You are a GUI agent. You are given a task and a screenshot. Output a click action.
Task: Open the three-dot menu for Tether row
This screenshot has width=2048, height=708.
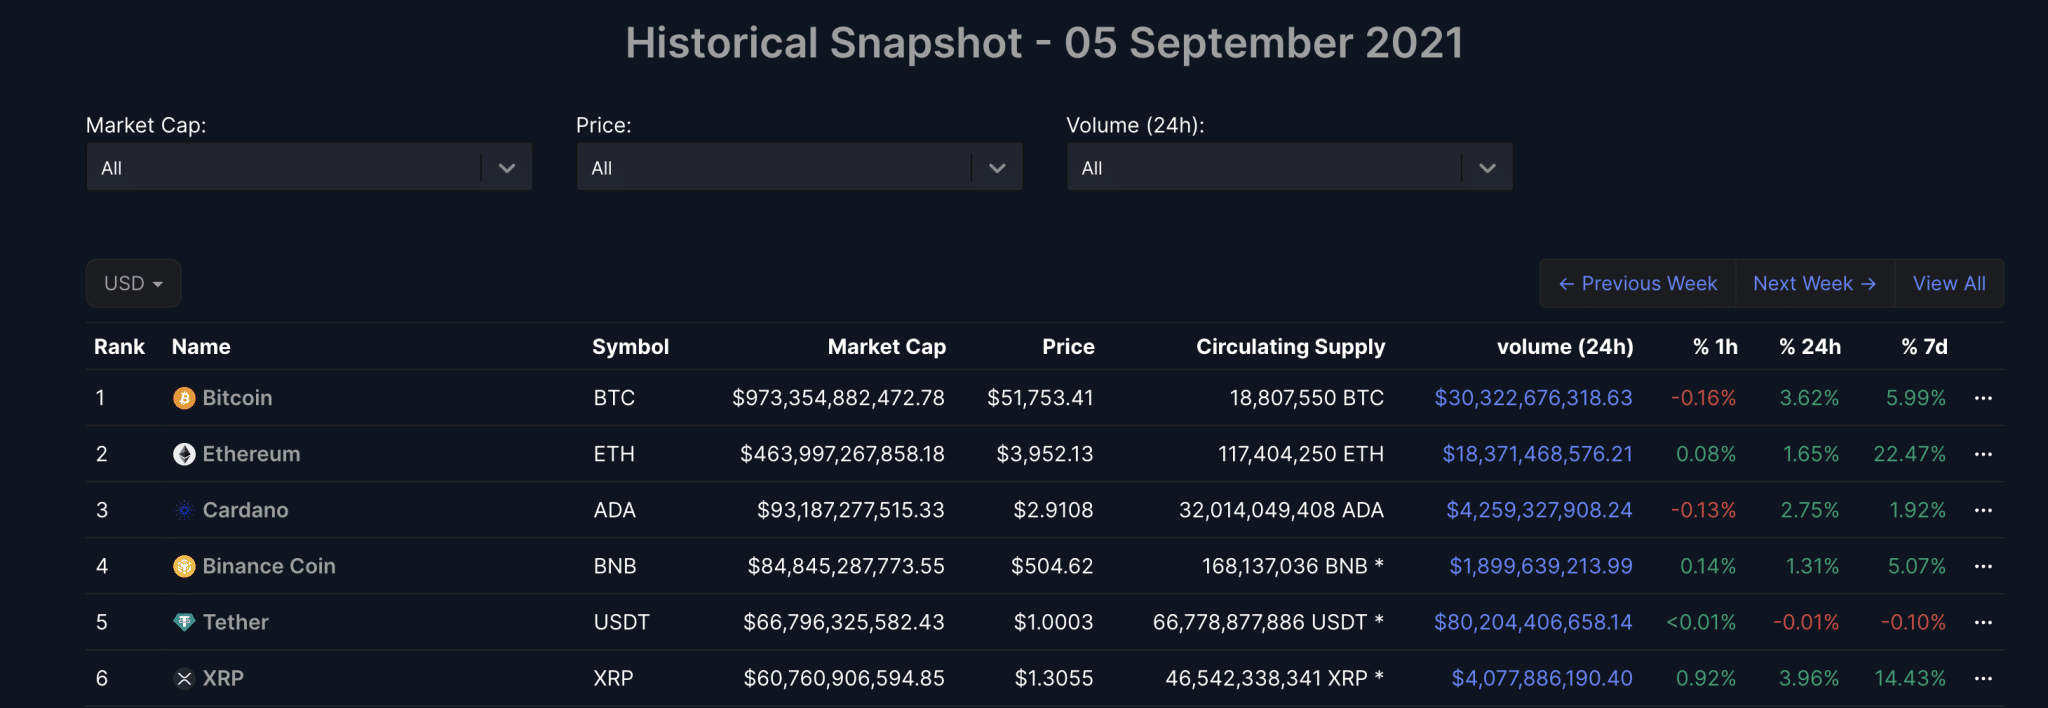pyautogui.click(x=1983, y=622)
